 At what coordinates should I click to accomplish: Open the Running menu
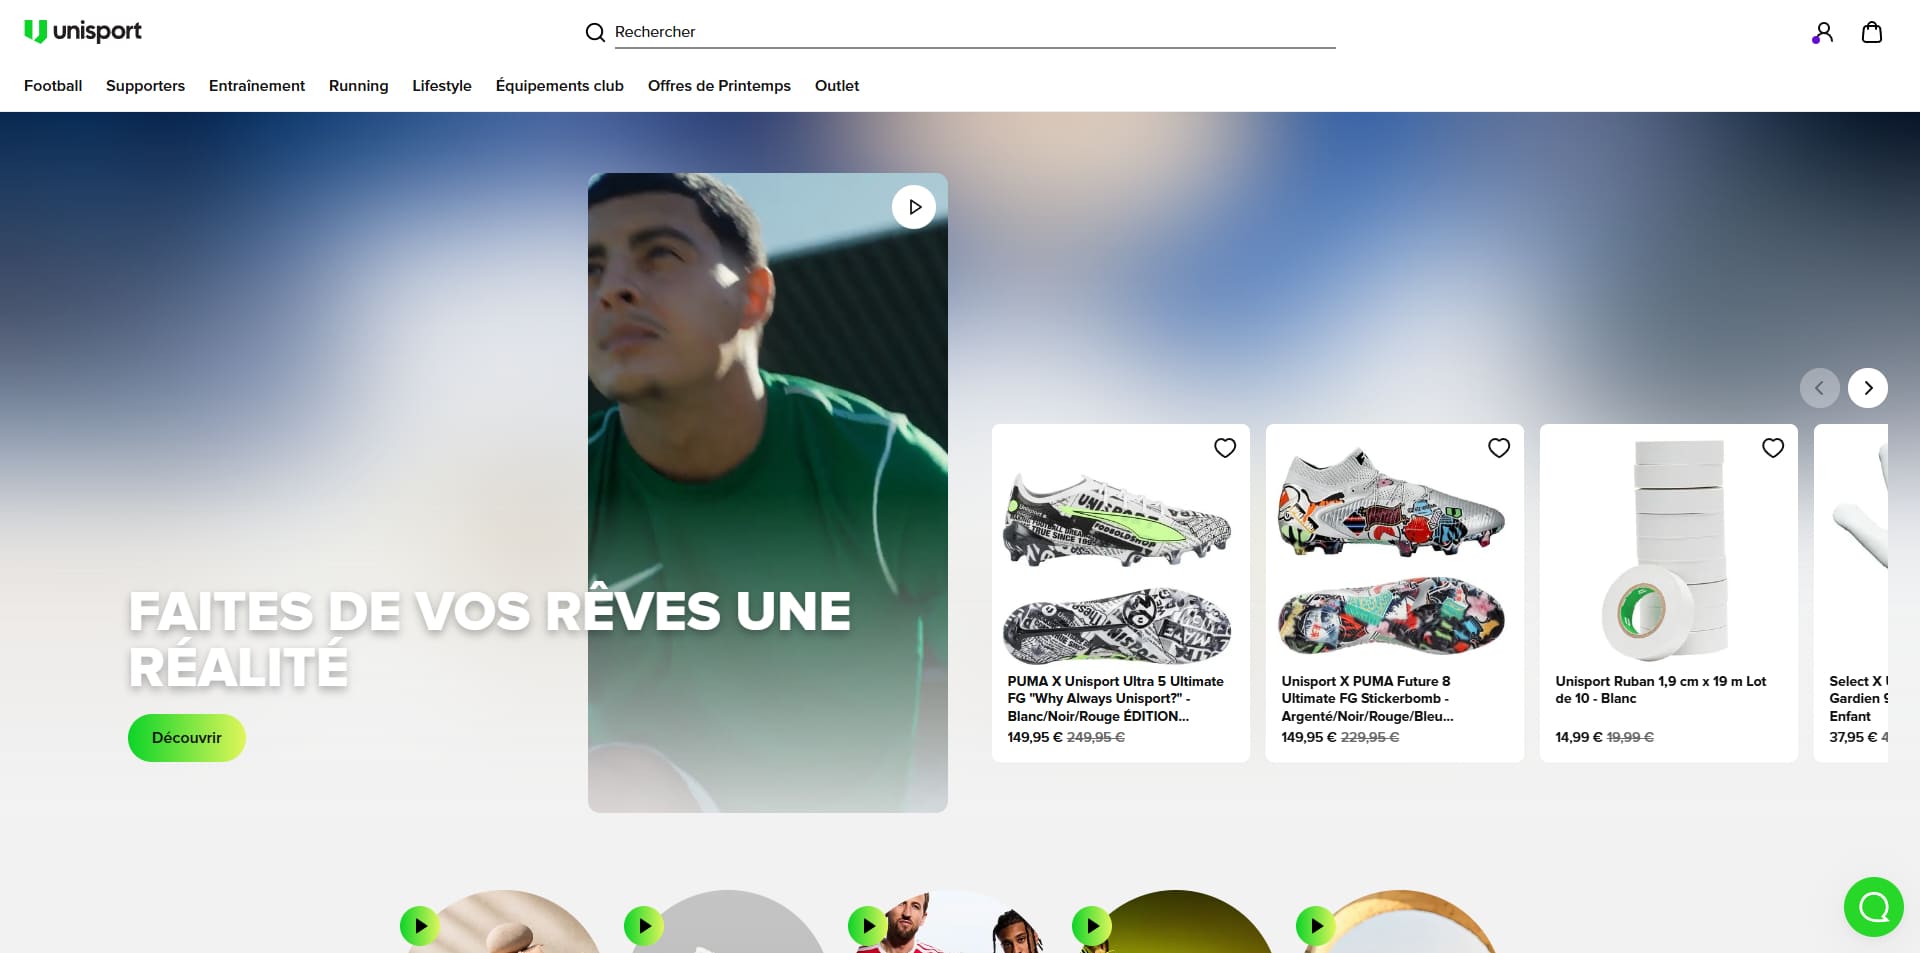(358, 86)
